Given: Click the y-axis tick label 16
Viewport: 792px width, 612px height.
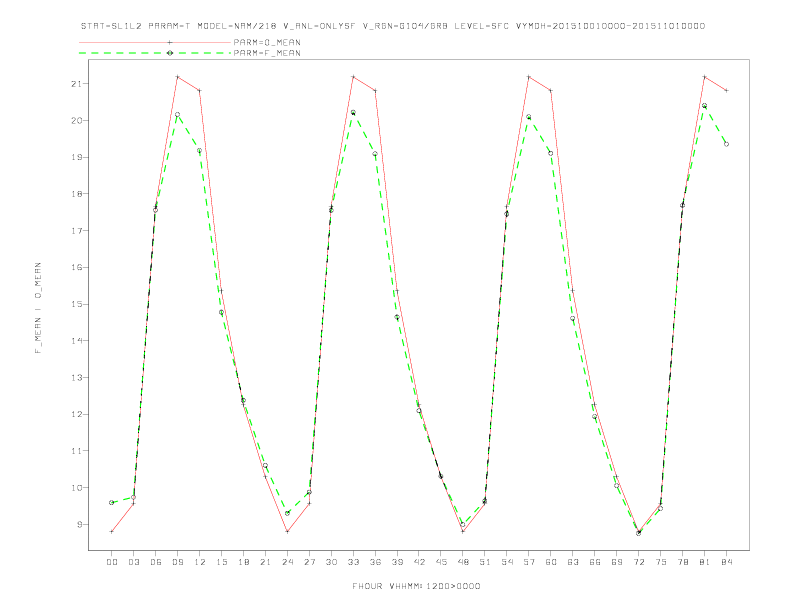Looking at the screenshot, I should coord(76,268).
